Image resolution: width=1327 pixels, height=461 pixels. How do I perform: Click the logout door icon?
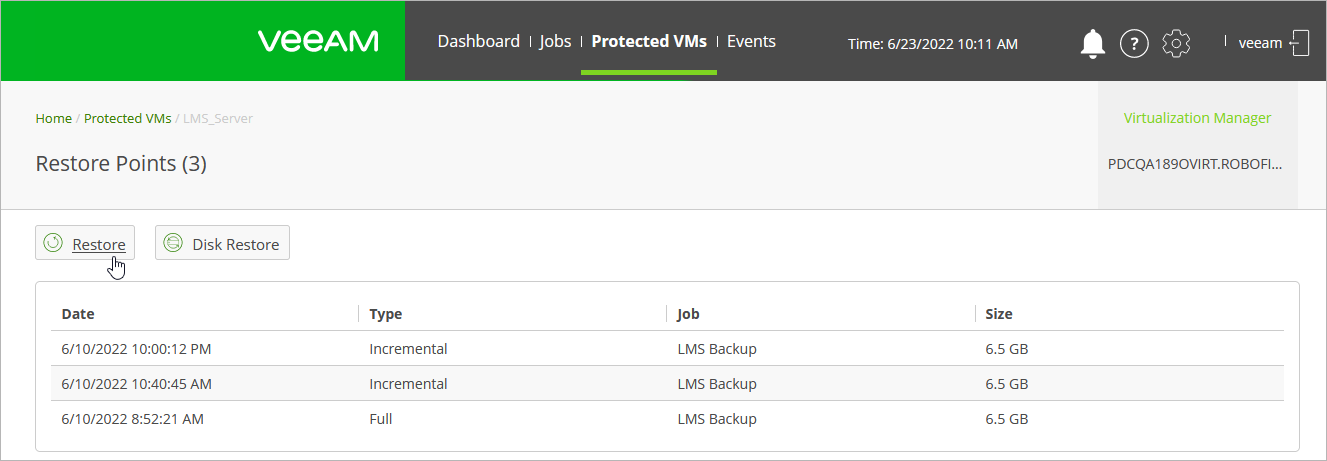[1300, 43]
